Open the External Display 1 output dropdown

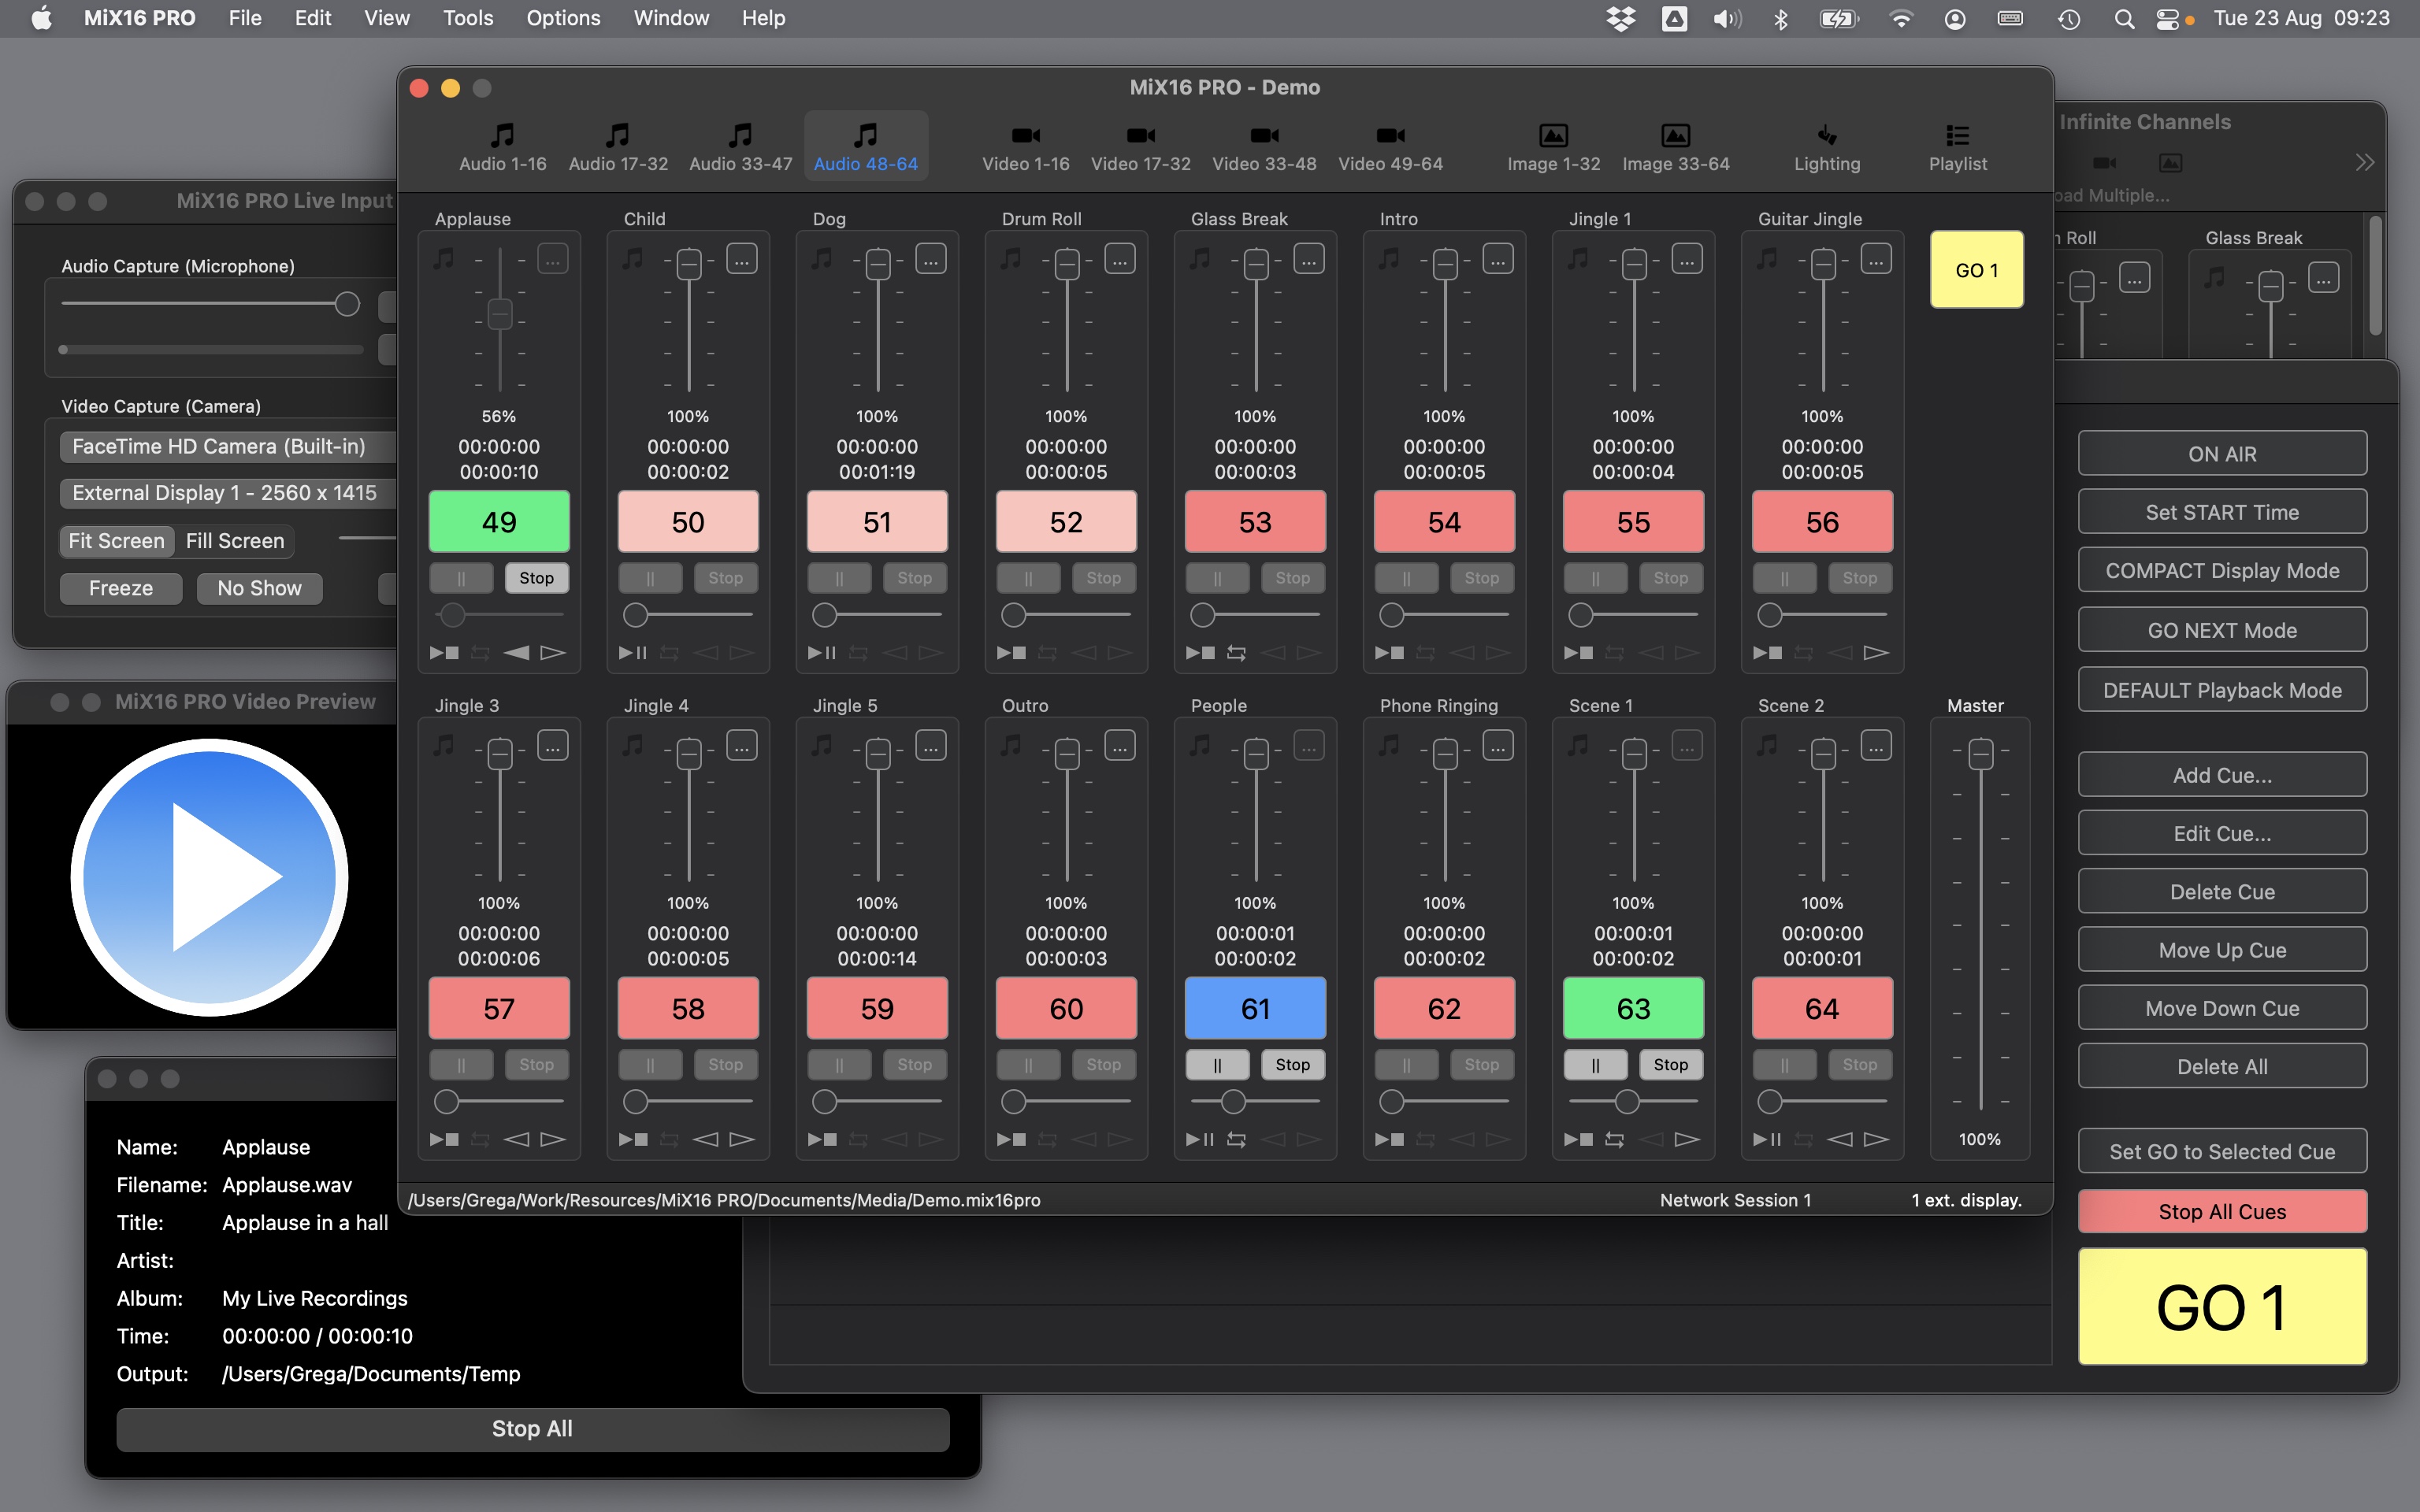pos(228,493)
